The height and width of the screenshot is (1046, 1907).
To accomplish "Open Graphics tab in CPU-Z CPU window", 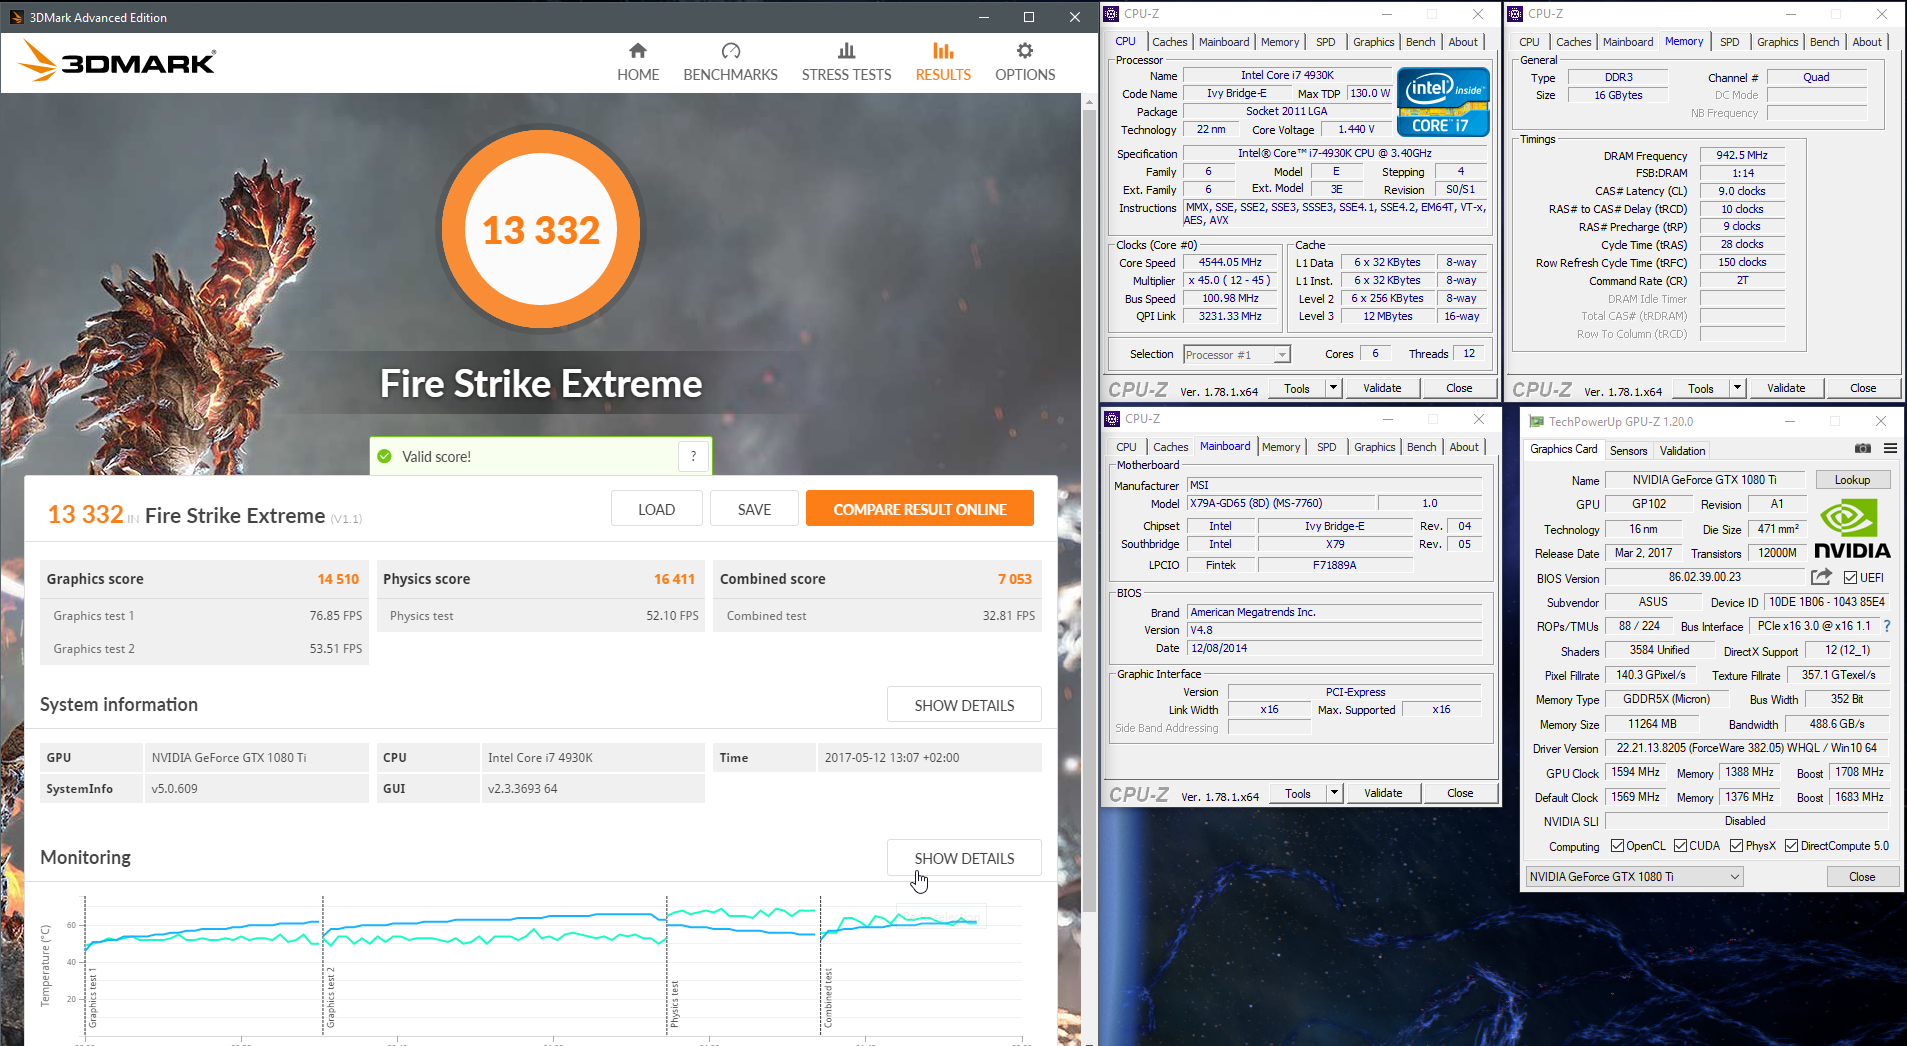I will coord(1373,42).
